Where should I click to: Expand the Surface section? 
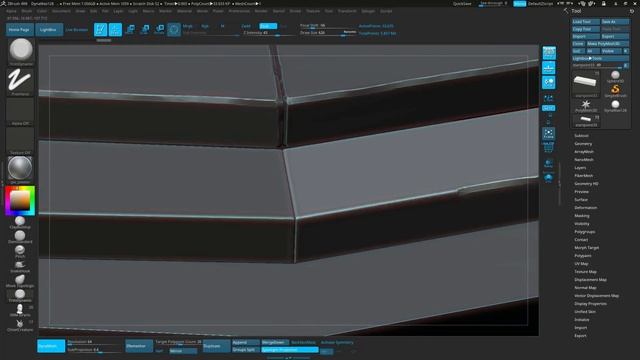pos(581,200)
